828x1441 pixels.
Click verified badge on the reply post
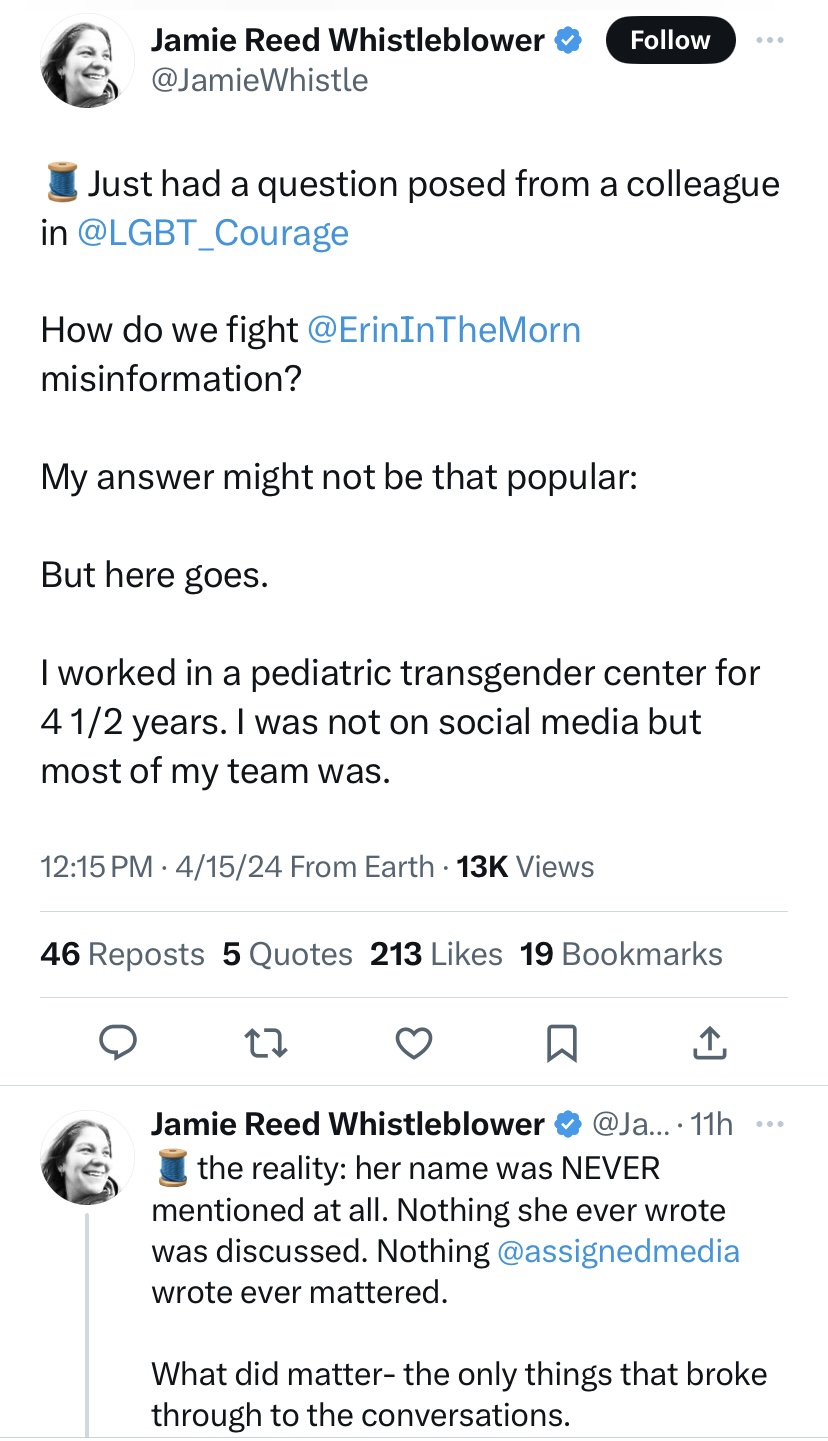pos(569,1125)
